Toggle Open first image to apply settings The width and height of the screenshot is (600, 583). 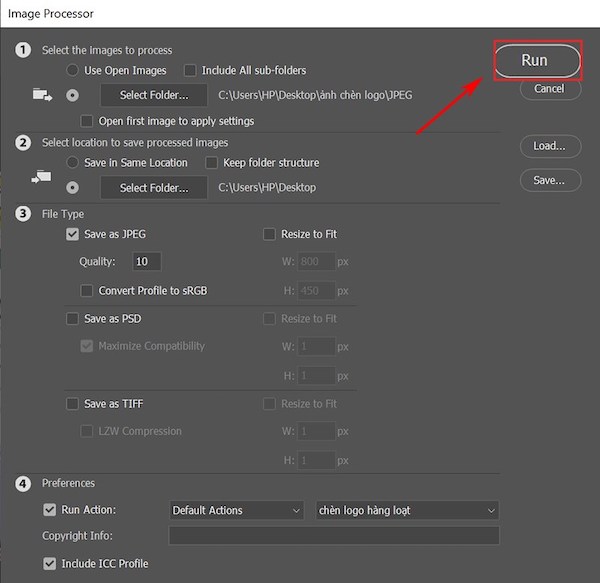click(88, 121)
